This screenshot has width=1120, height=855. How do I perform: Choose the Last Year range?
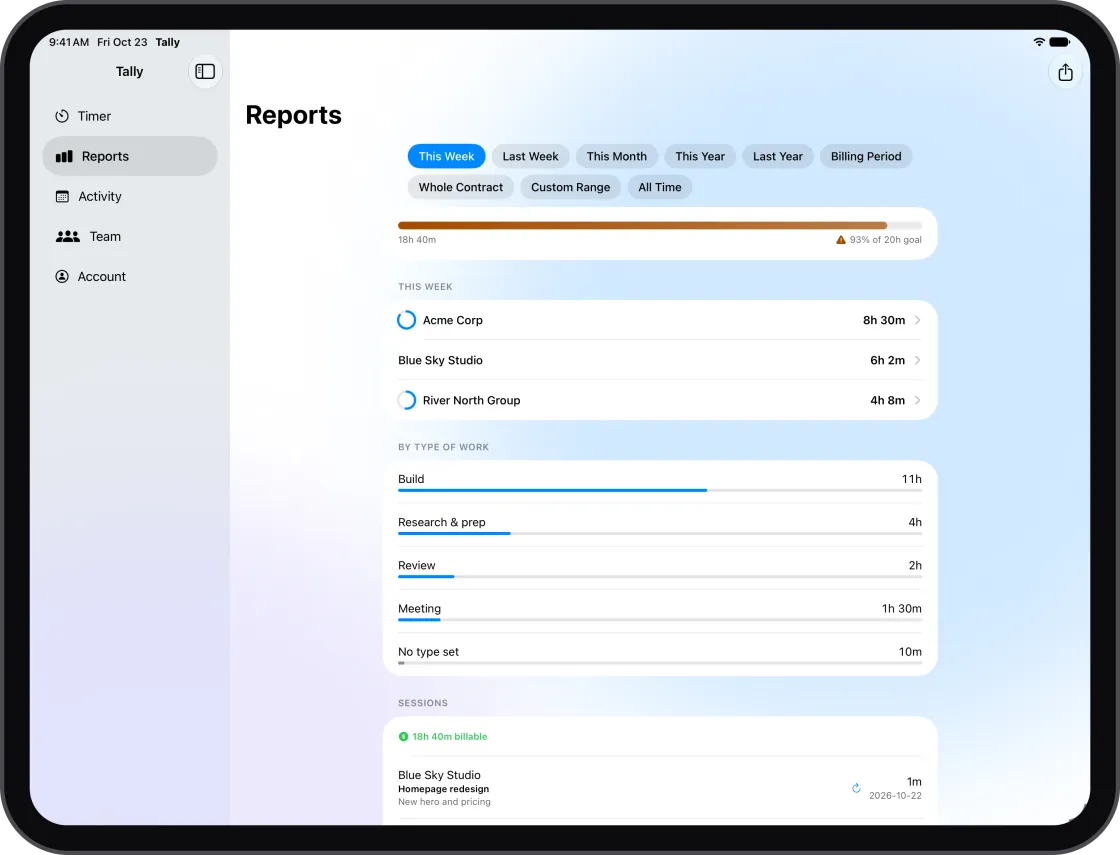coord(778,156)
